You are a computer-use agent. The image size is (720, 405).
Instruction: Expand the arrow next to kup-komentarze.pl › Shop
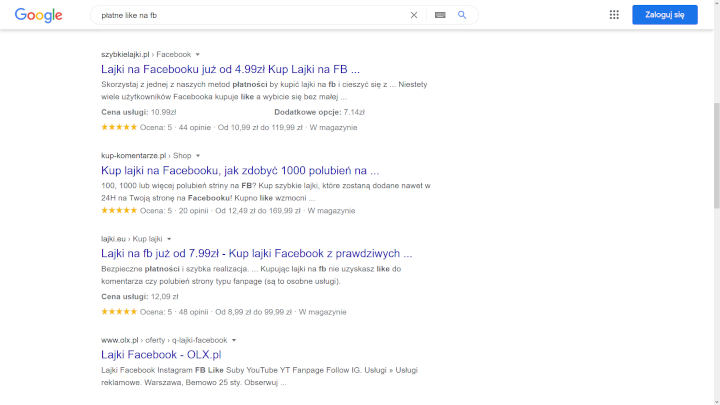point(198,156)
